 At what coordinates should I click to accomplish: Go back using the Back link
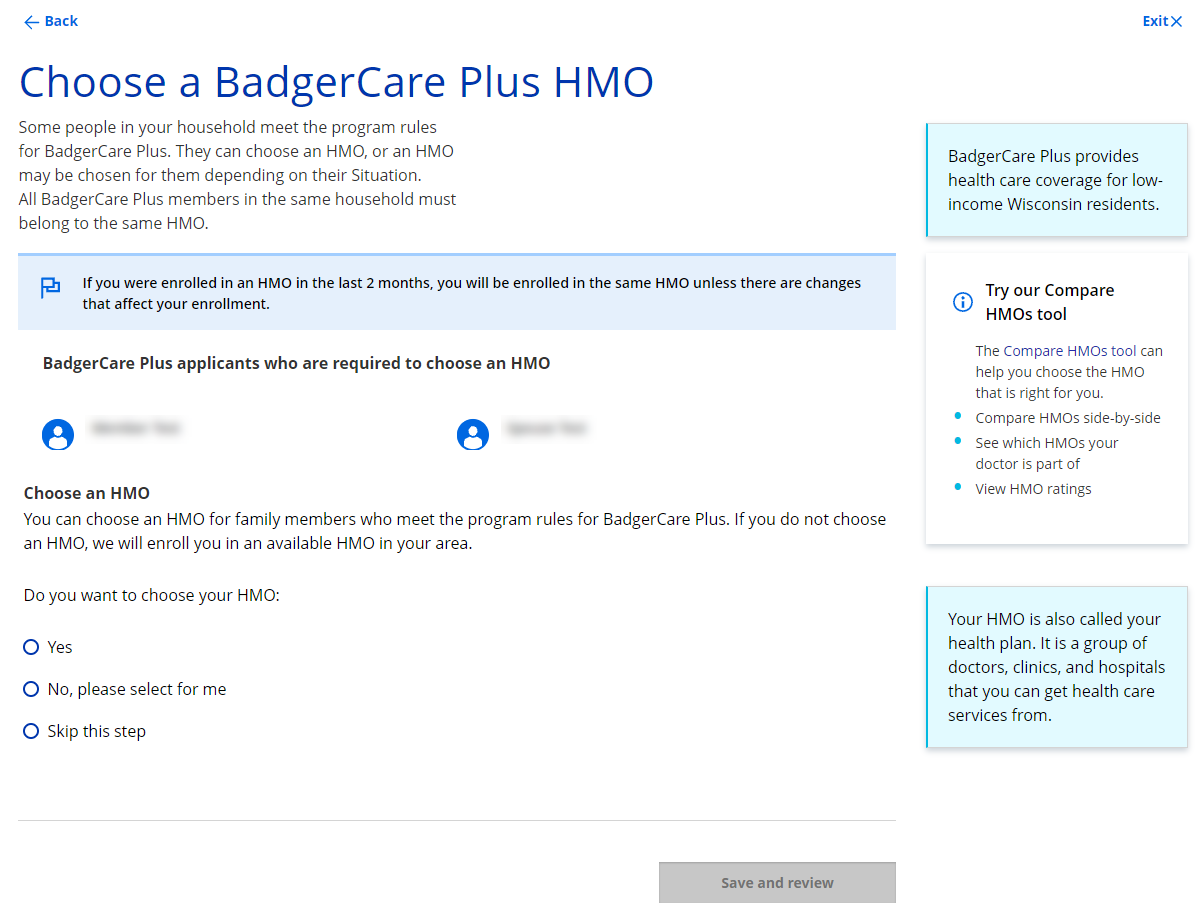[61, 21]
